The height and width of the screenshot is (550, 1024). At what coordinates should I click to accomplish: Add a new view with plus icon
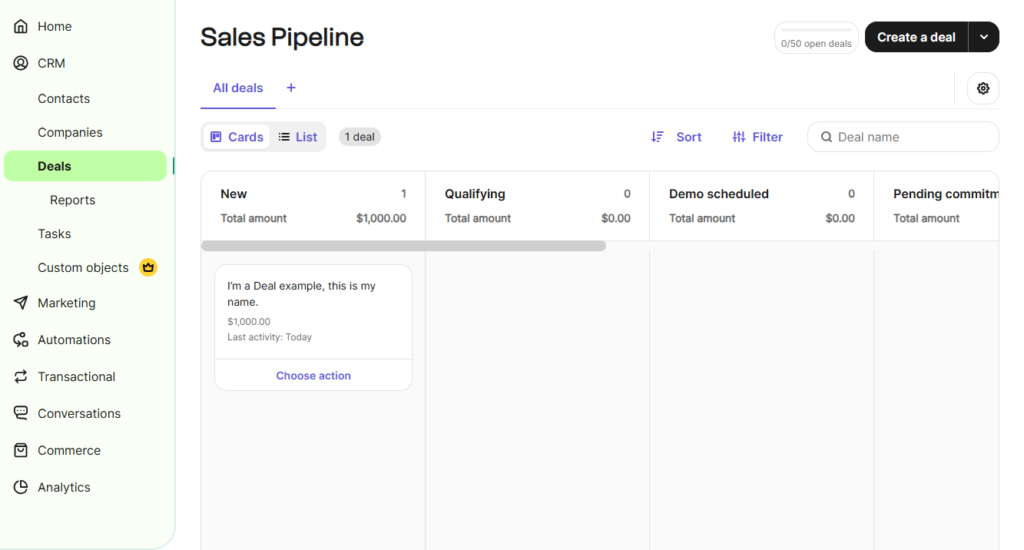point(291,88)
